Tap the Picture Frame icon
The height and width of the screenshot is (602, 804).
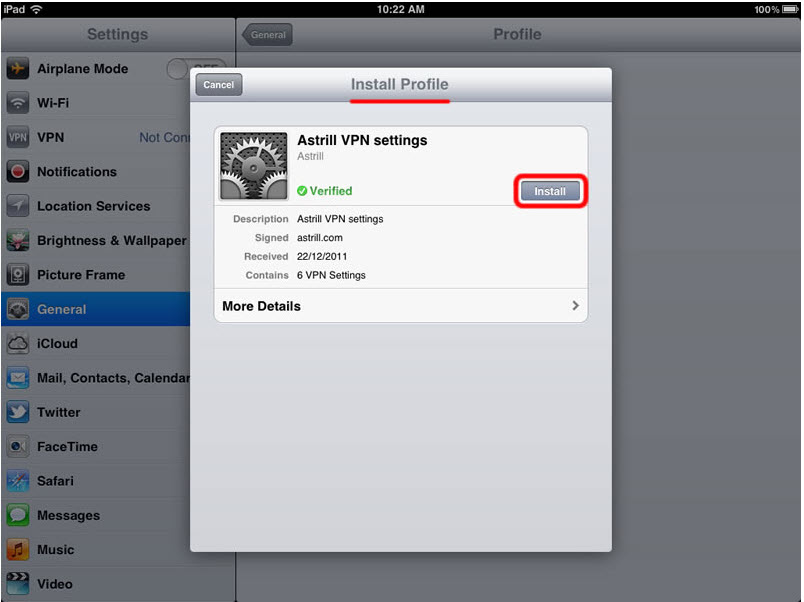(18, 274)
